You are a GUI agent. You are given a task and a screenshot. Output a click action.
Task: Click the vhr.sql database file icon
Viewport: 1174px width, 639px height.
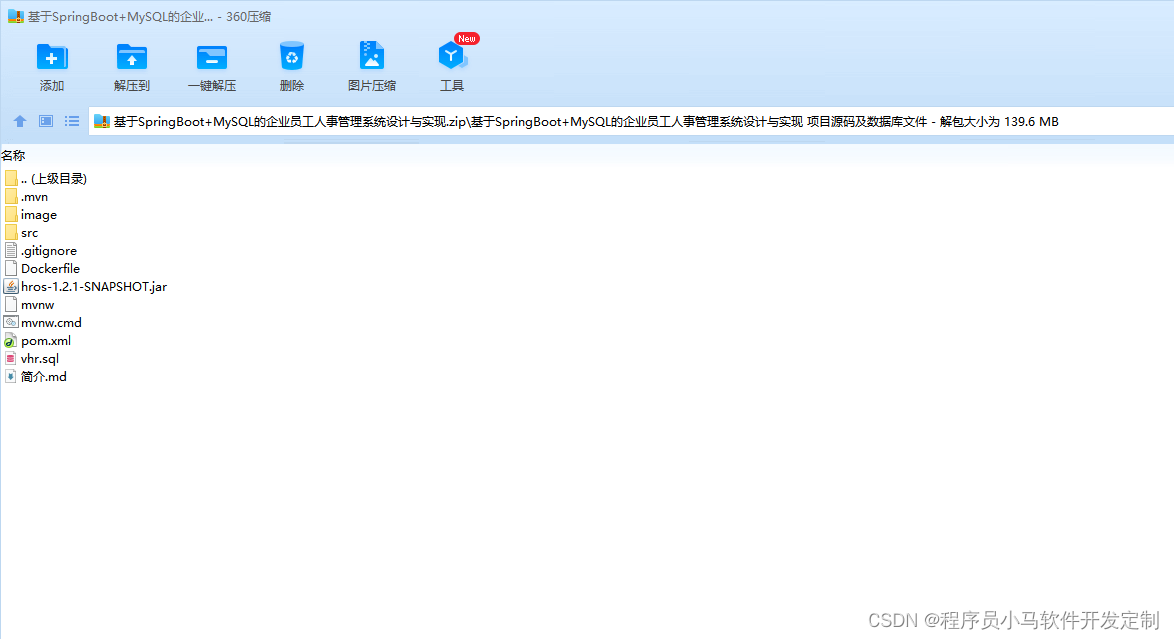click(x=10, y=358)
